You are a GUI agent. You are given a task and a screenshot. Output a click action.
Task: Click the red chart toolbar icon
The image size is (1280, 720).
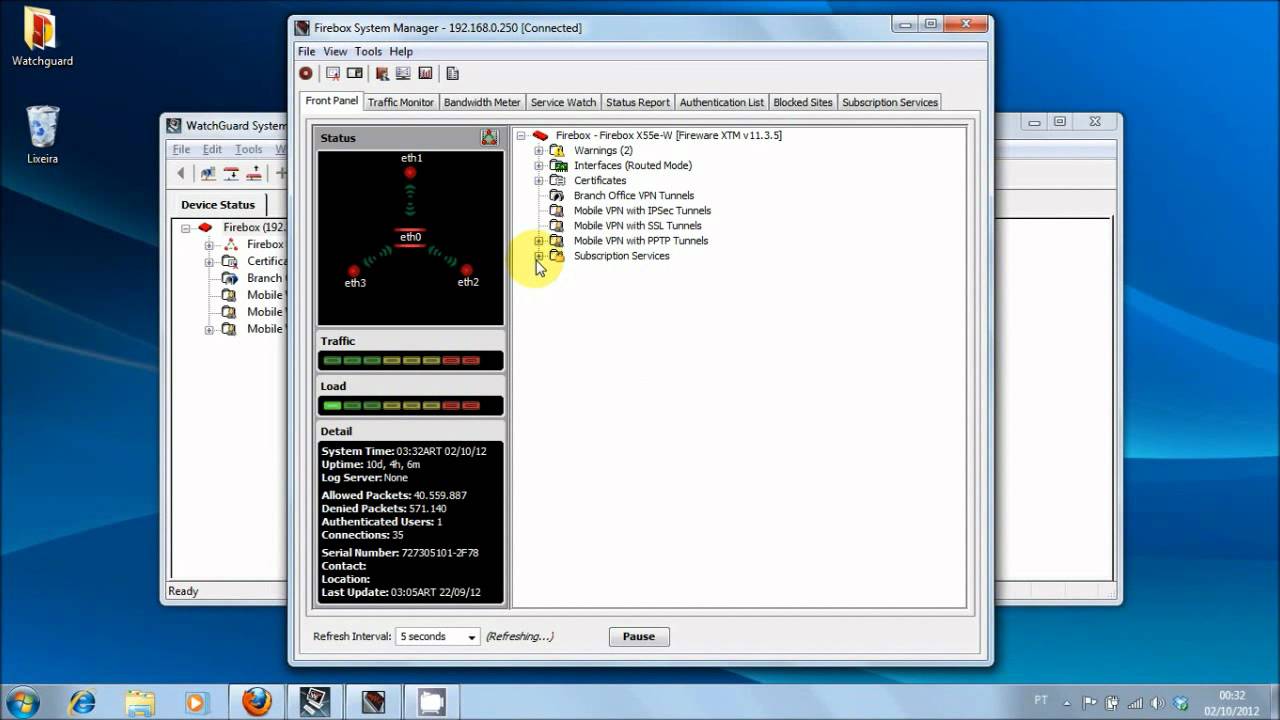point(425,73)
